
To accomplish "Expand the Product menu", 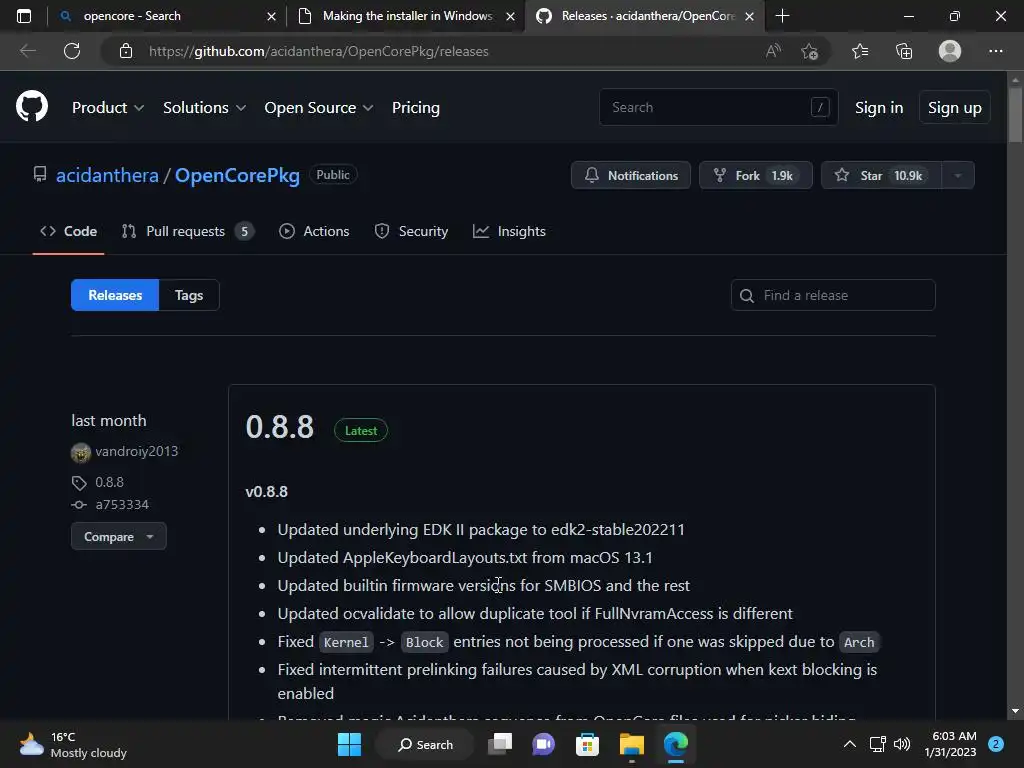I will [x=108, y=108].
